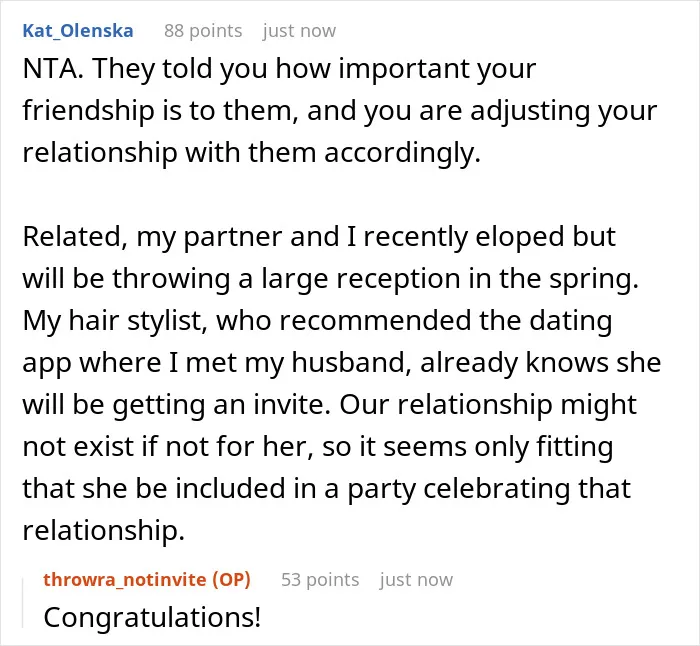Click the 88 points score

click(x=203, y=31)
